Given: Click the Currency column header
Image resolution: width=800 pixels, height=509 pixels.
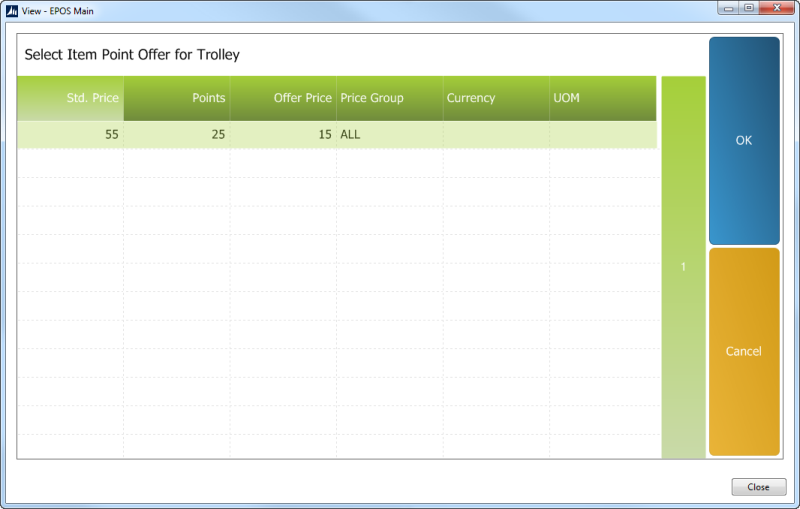Looking at the screenshot, I should click(x=496, y=98).
